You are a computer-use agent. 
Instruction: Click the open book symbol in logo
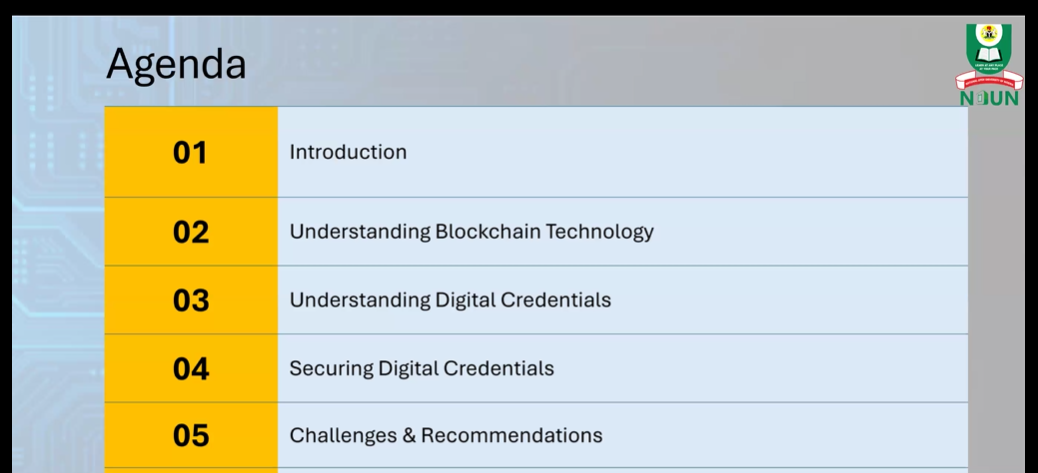pyautogui.click(x=988, y=55)
